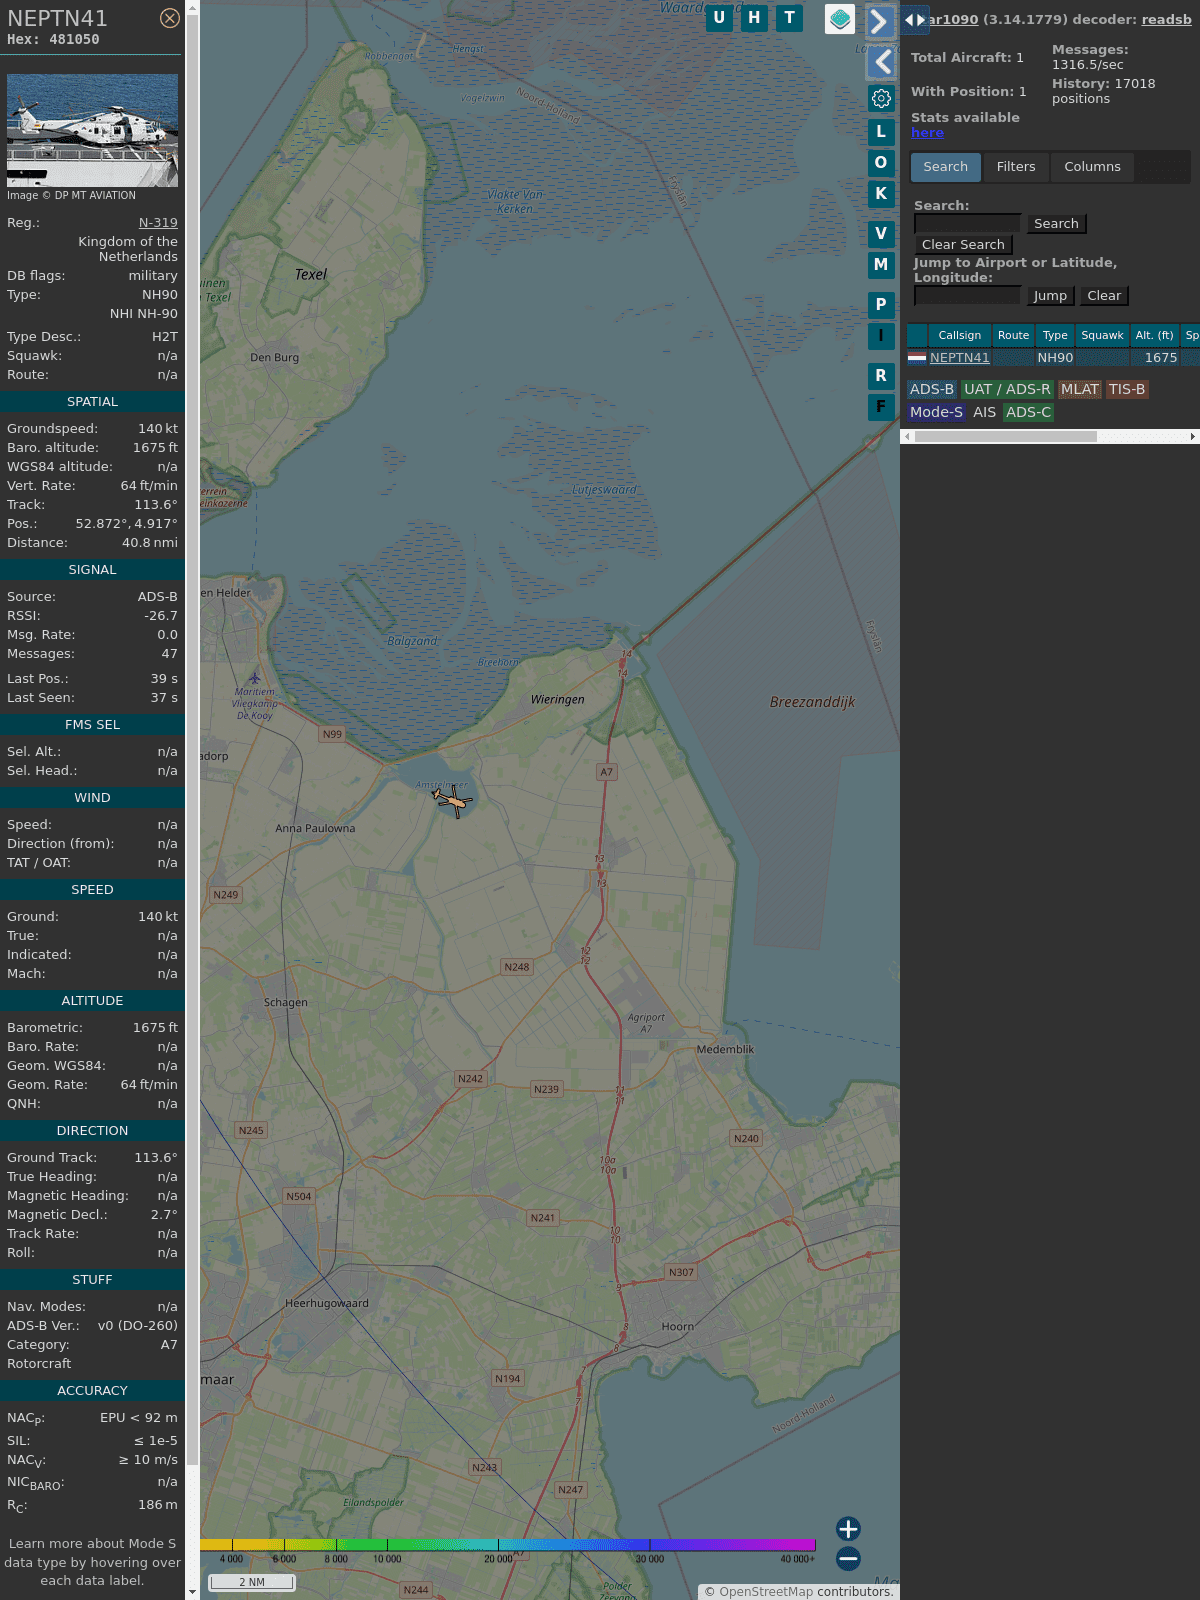Screen dimensions: 1200x1600
Task: Collapse sidebar with left chevron arrow
Action: coord(881,62)
